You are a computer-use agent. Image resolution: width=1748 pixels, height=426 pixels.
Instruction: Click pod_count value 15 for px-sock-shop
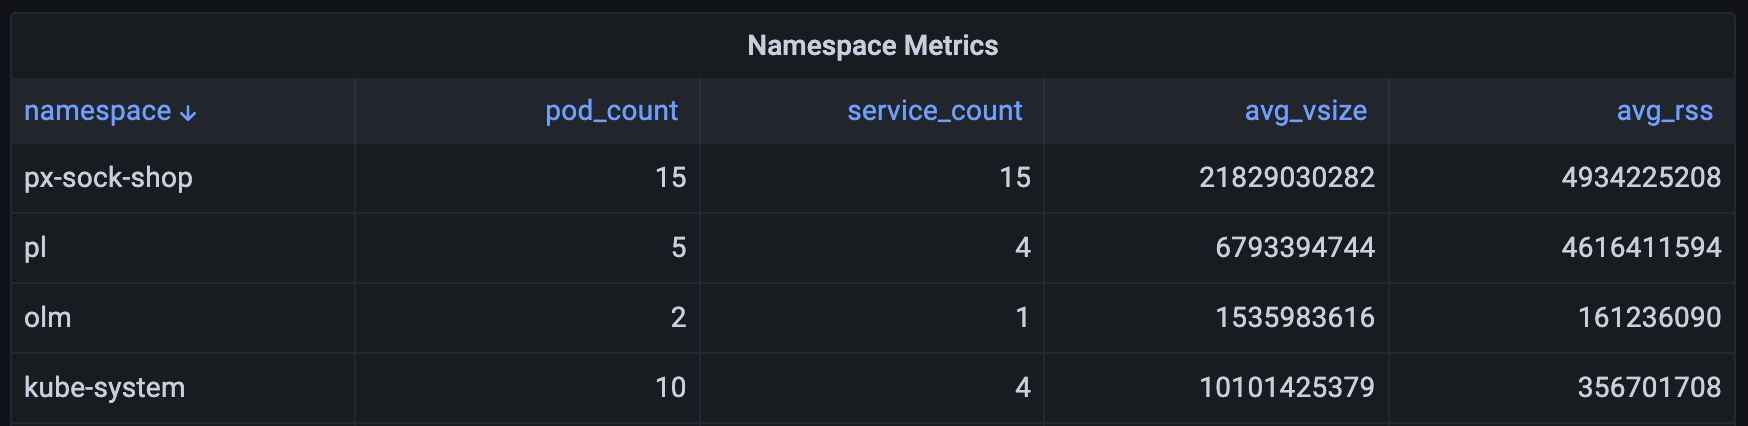coord(670,178)
